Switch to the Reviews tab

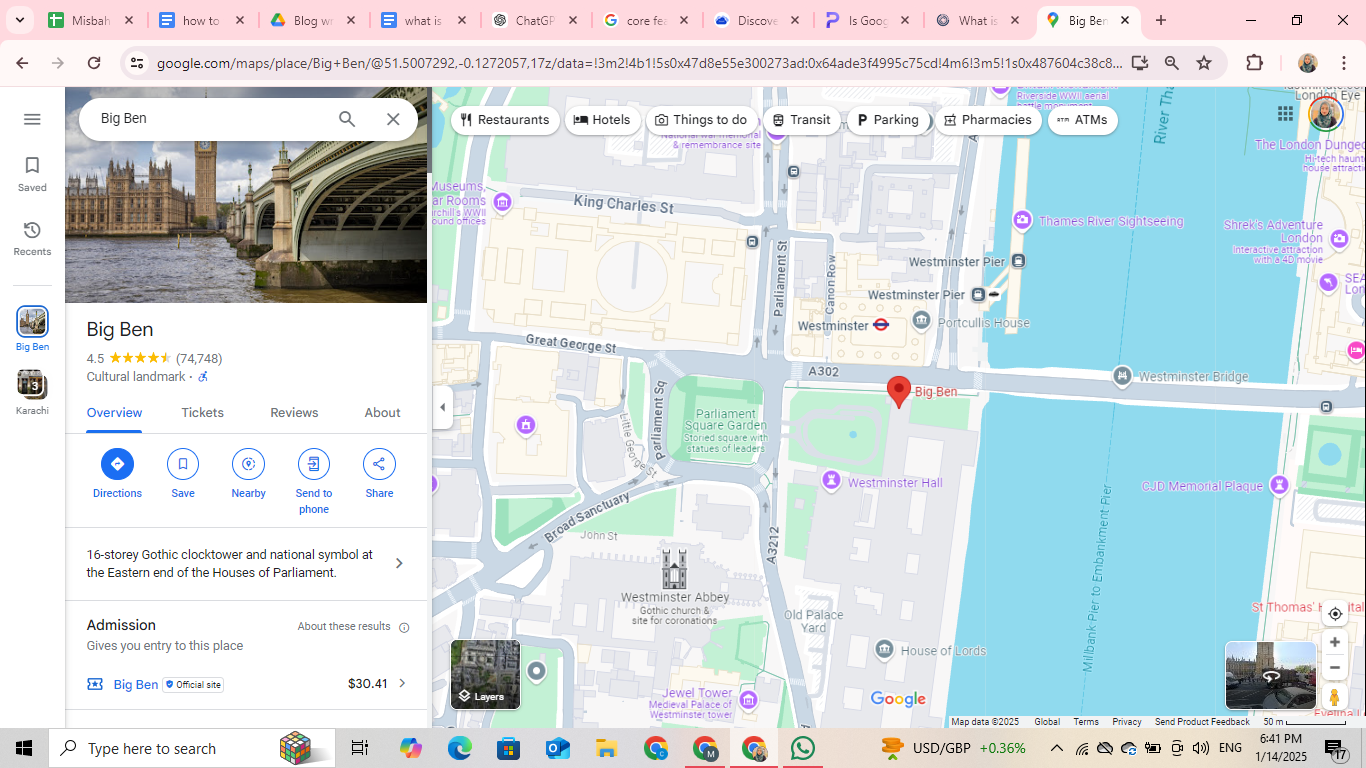(294, 413)
